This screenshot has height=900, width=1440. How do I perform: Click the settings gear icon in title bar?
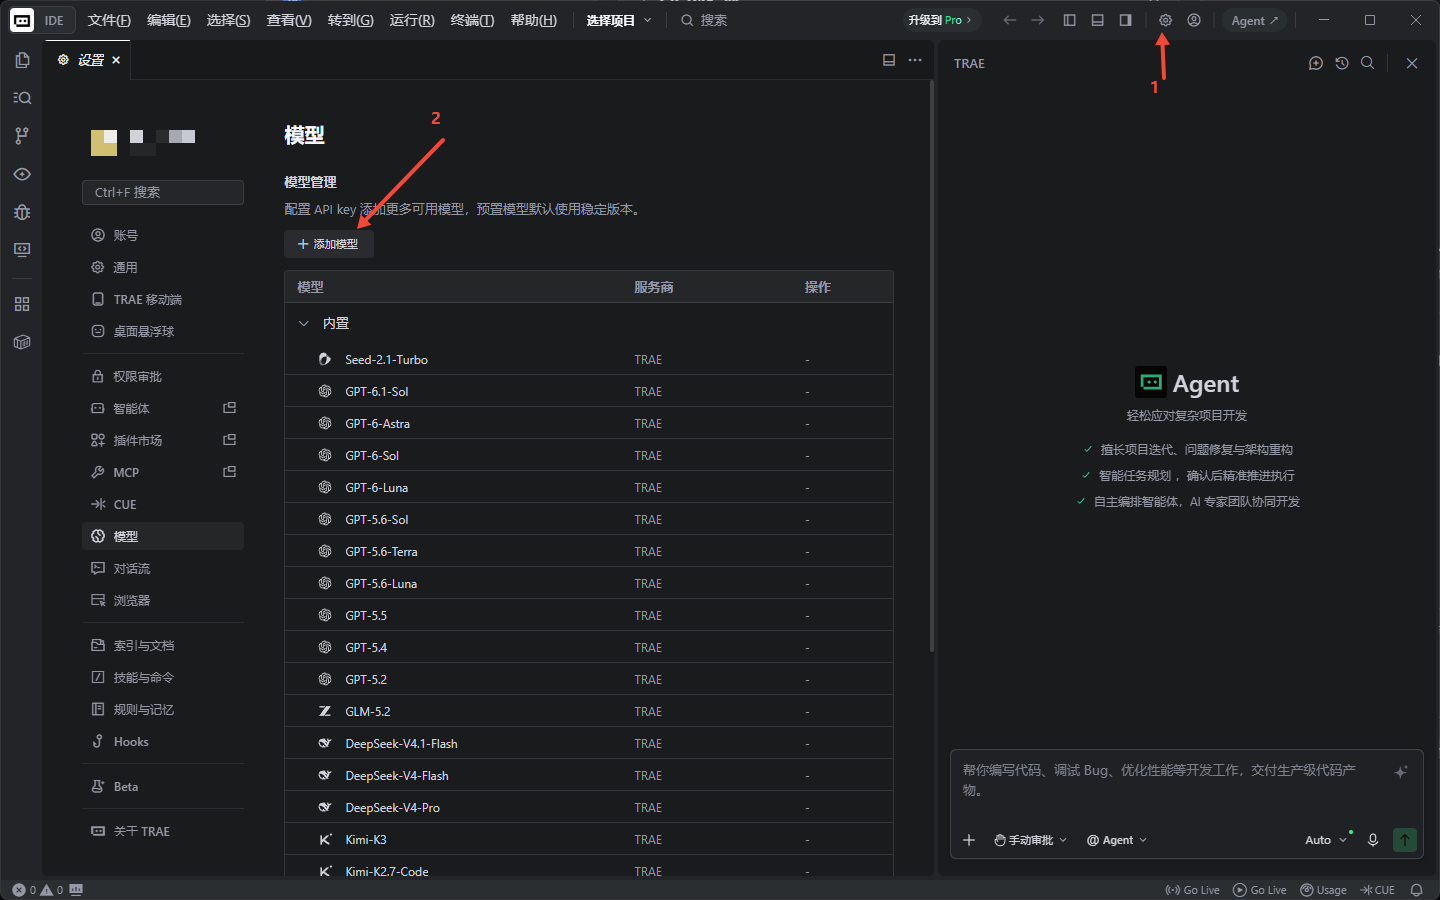tap(1165, 20)
